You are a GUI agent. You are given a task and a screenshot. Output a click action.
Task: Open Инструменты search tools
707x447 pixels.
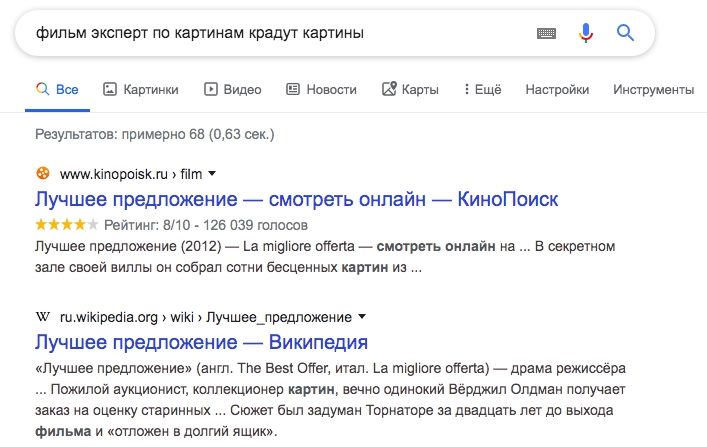(653, 89)
